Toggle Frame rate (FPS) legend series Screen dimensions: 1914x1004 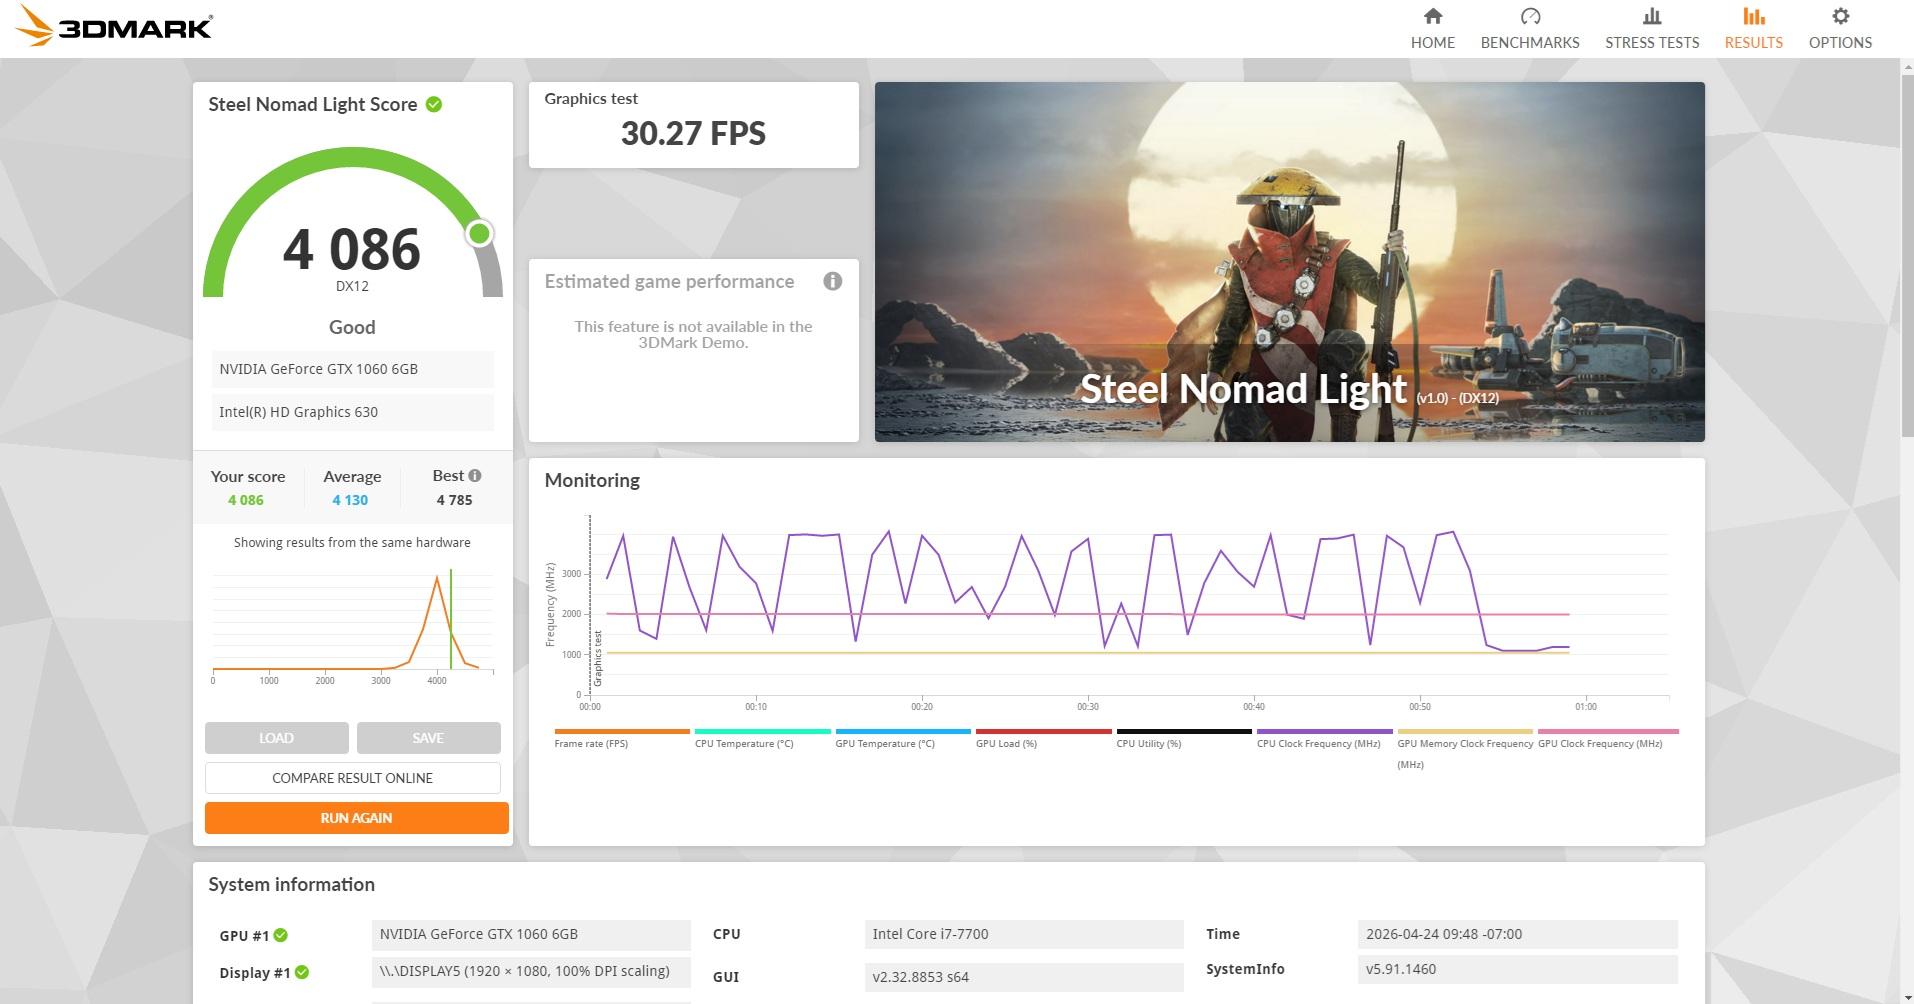621,738
